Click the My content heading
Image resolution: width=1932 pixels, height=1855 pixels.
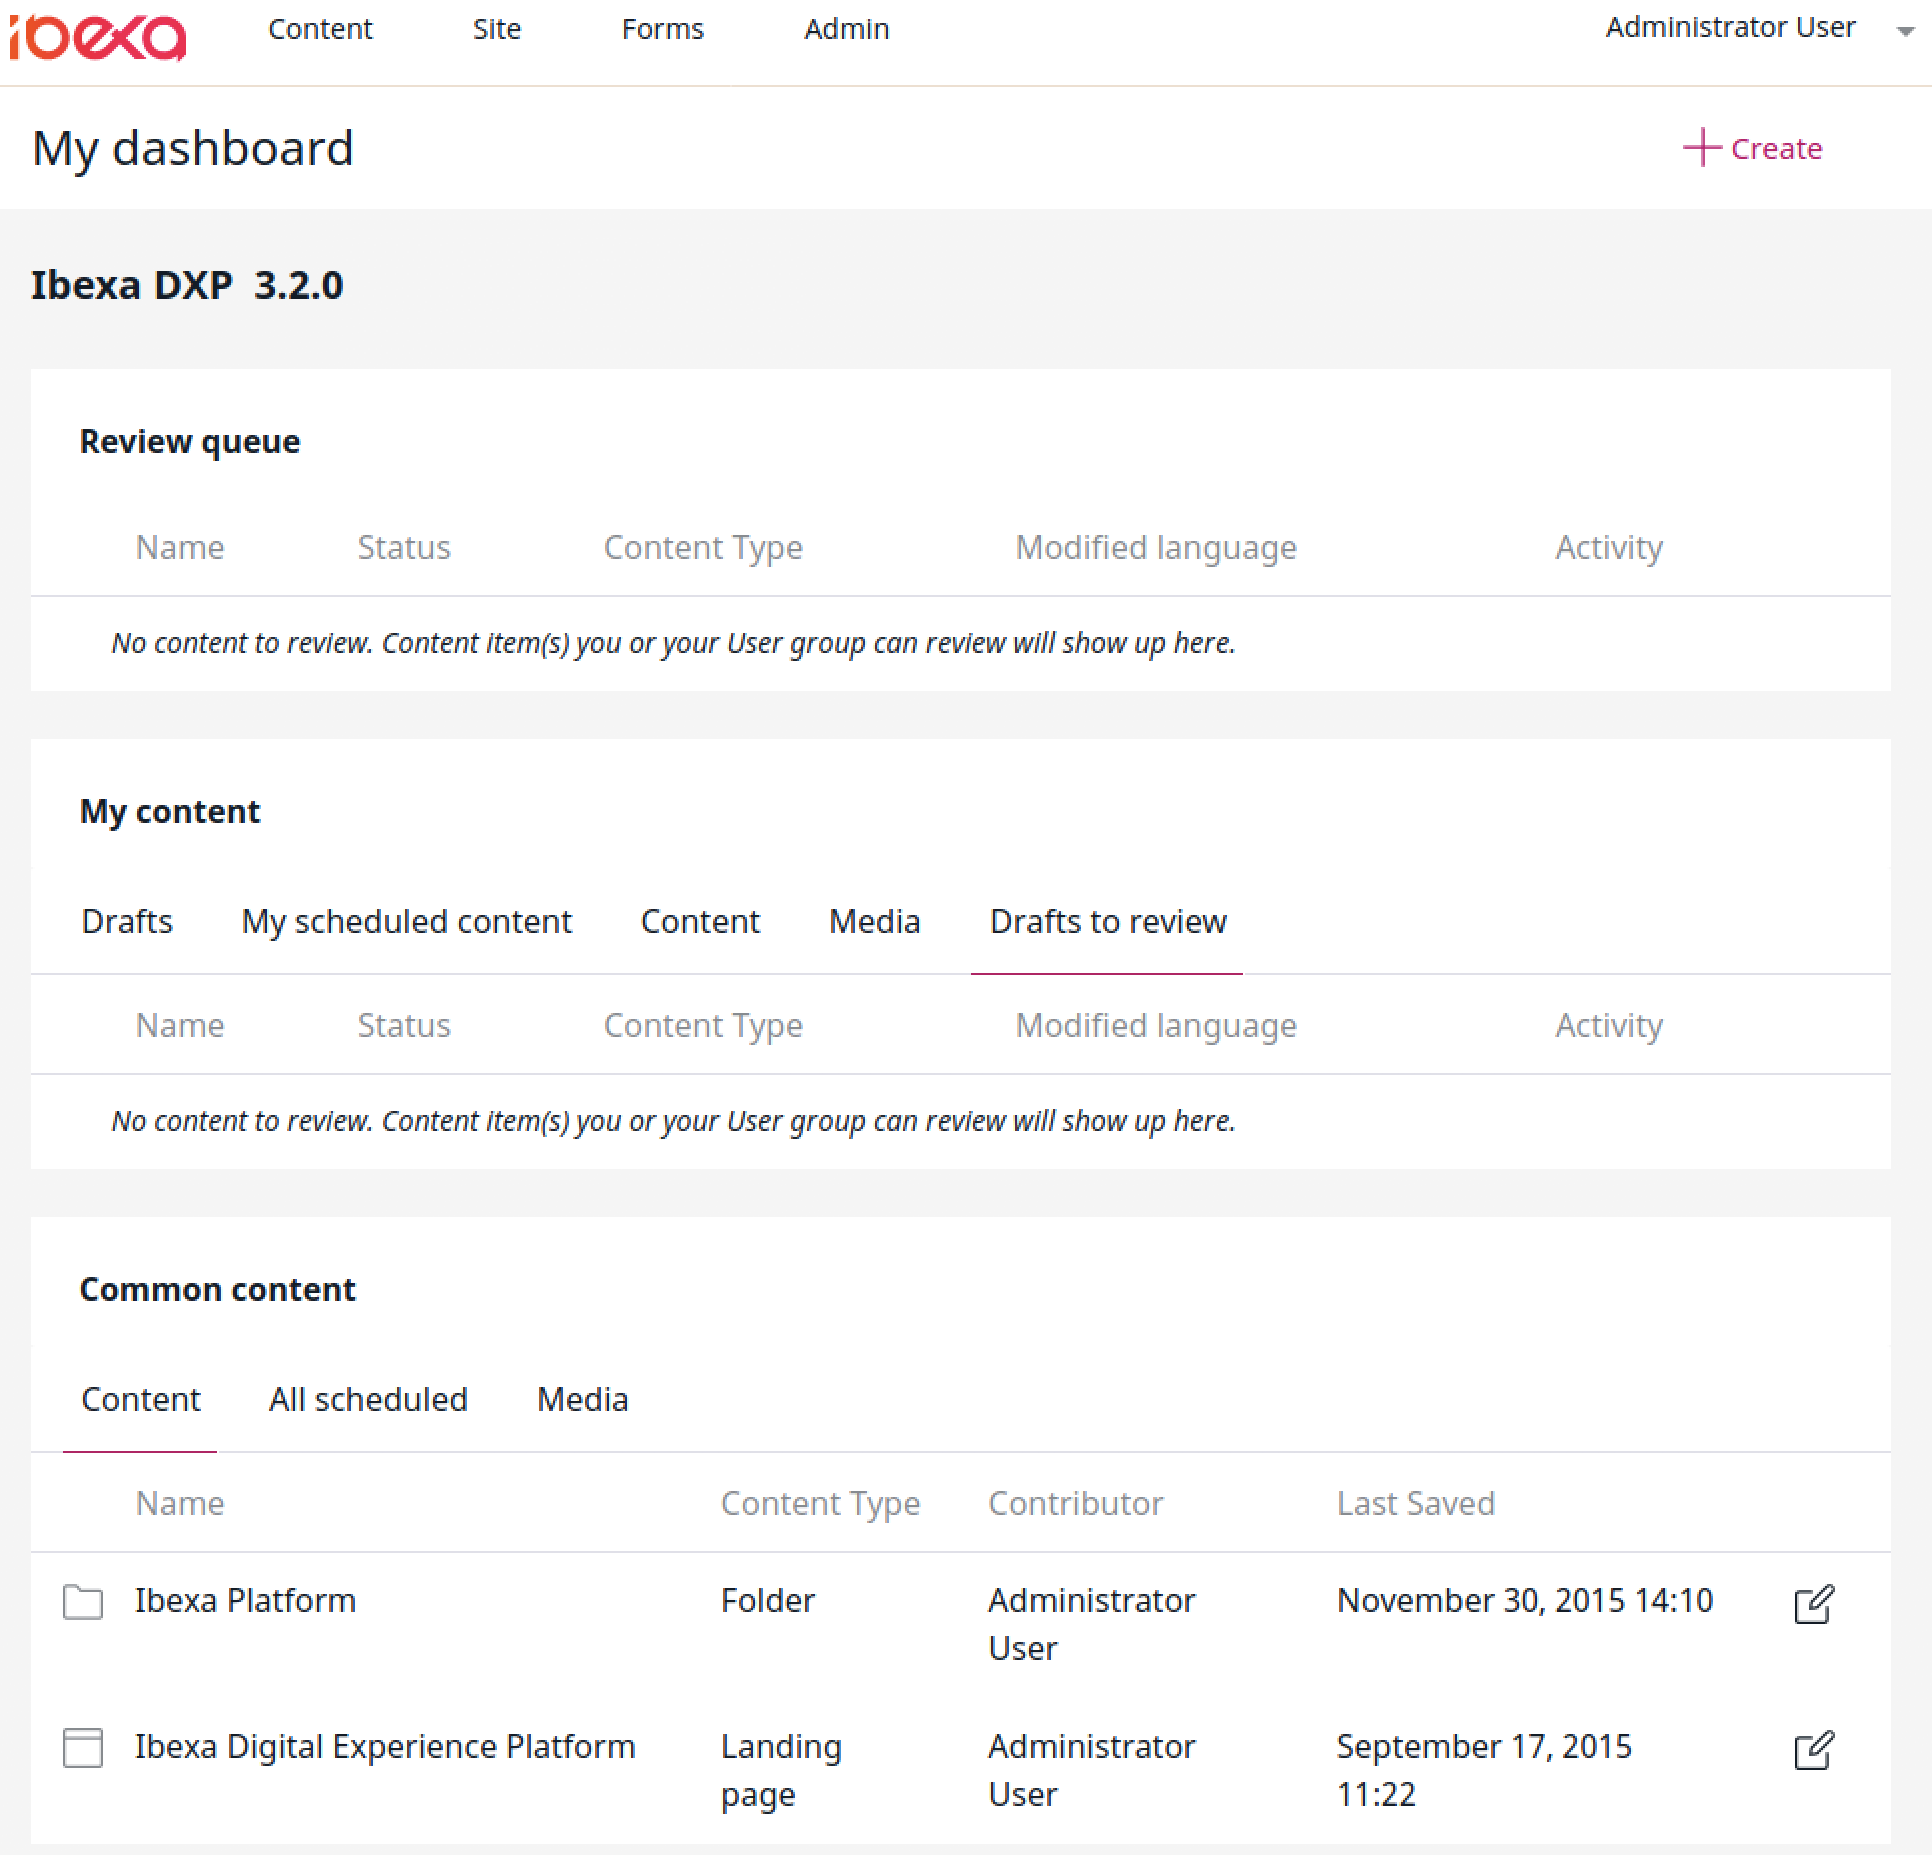170,812
